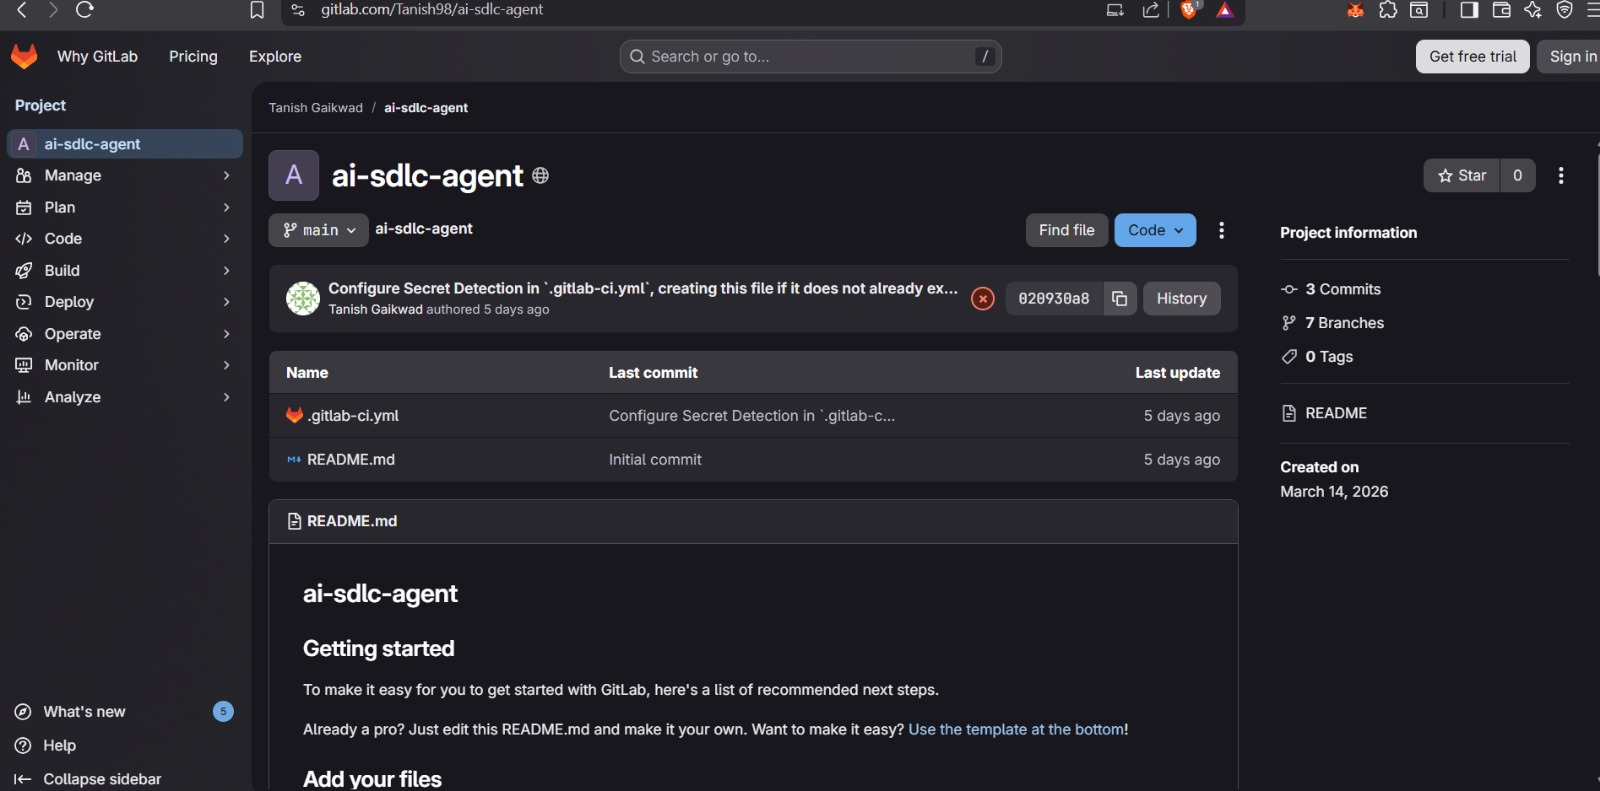
Task: Expand the Monitor sidebar section
Action: [x=124, y=365]
